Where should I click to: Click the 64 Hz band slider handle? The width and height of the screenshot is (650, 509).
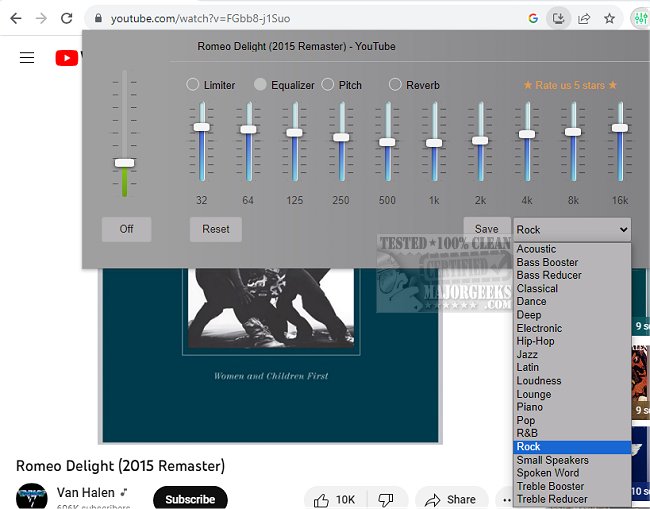(248, 129)
